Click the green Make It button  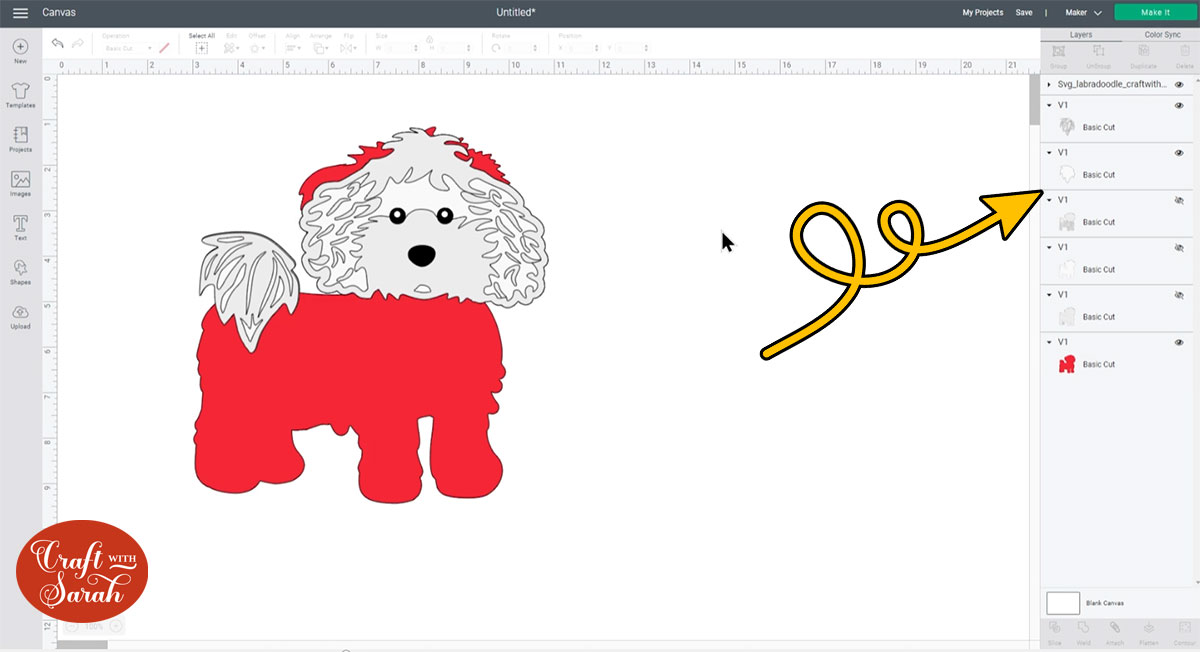point(1155,12)
